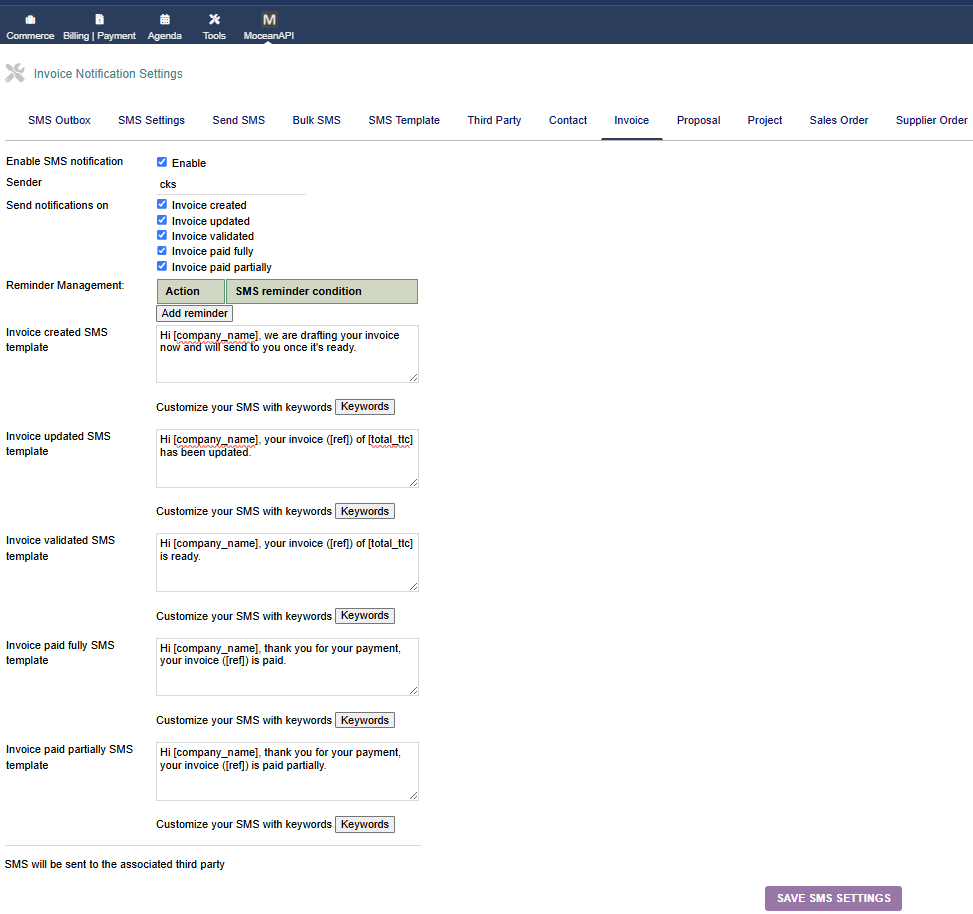The width and height of the screenshot is (973, 914).
Task: Toggle the Invoice created checkbox
Action: (x=162, y=204)
